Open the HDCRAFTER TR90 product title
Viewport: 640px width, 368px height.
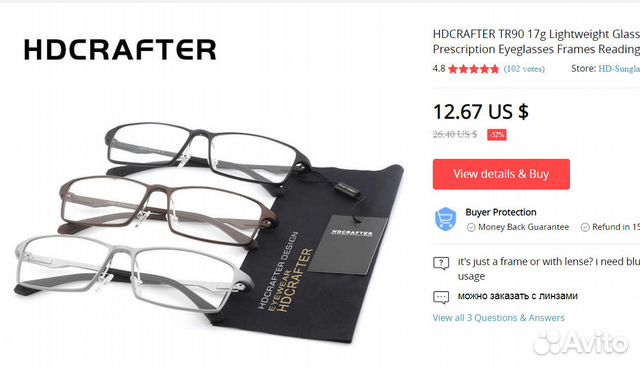coord(536,42)
